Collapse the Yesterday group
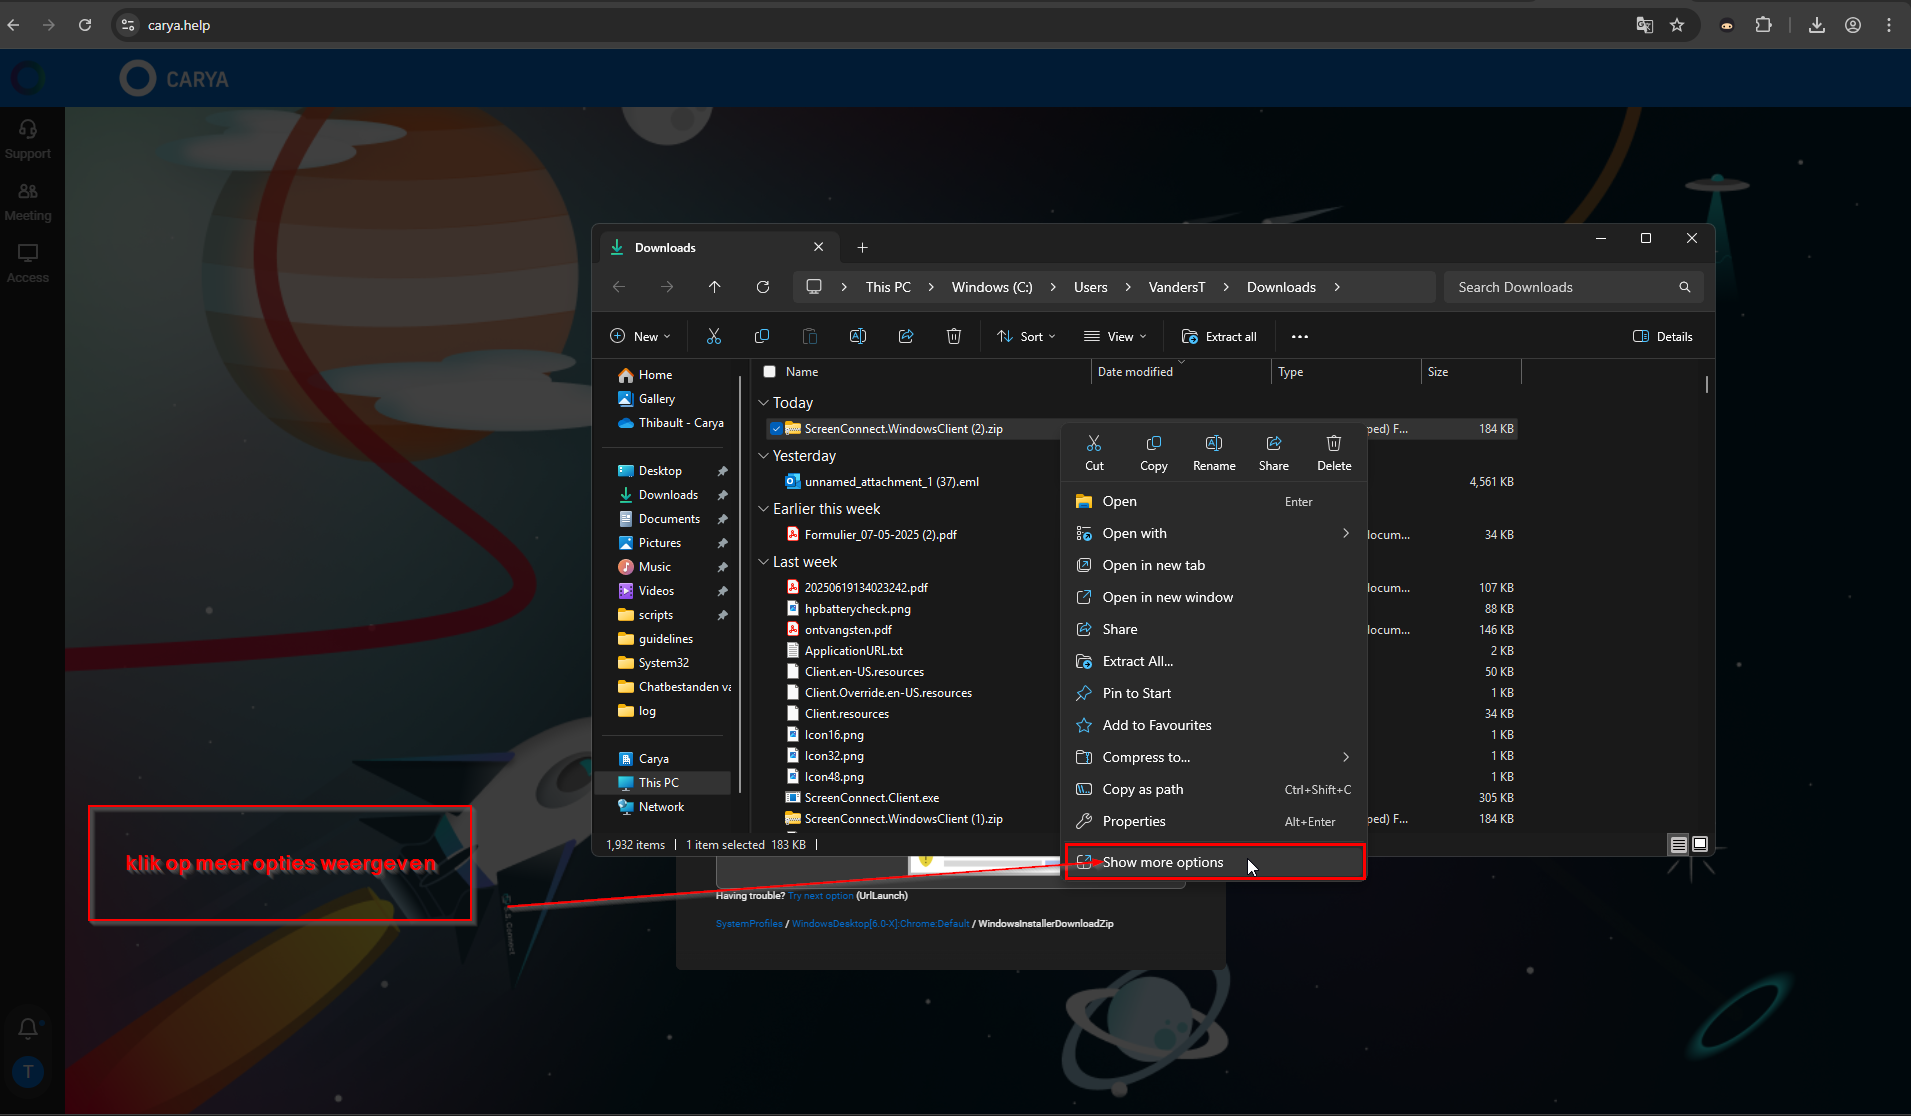The image size is (1911, 1116). point(764,456)
